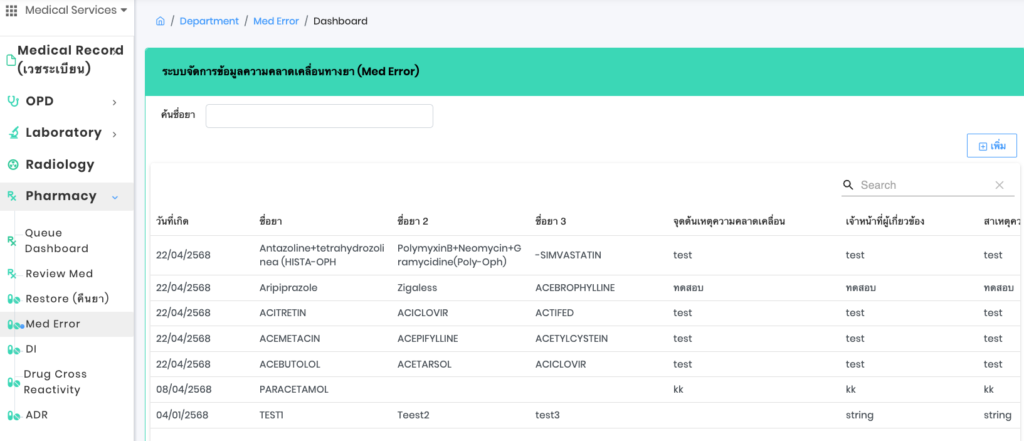Click the เพิ่ม add button
The image size is (1024, 441).
point(991,146)
